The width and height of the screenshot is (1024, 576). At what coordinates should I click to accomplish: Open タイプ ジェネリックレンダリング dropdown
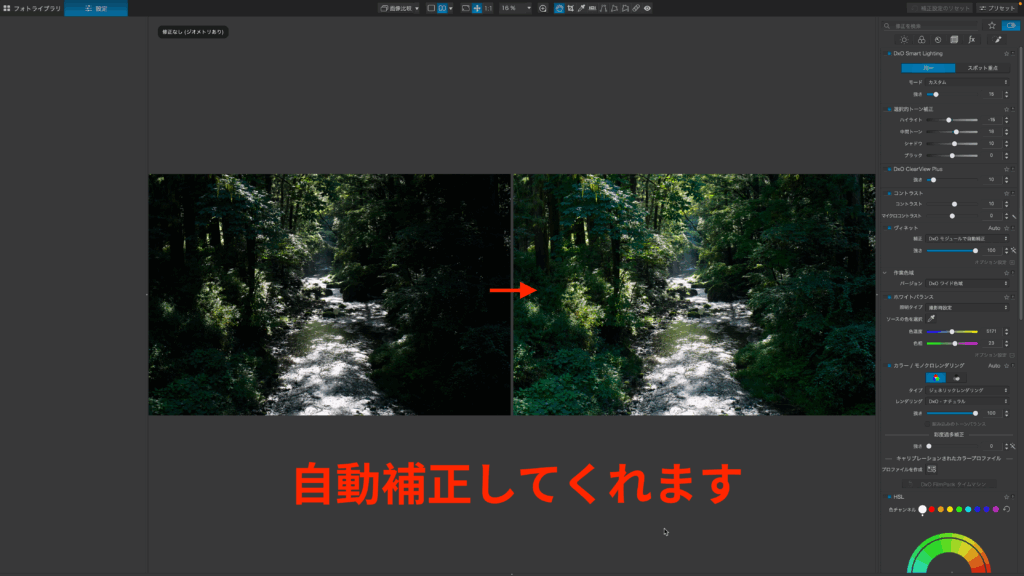coord(967,391)
